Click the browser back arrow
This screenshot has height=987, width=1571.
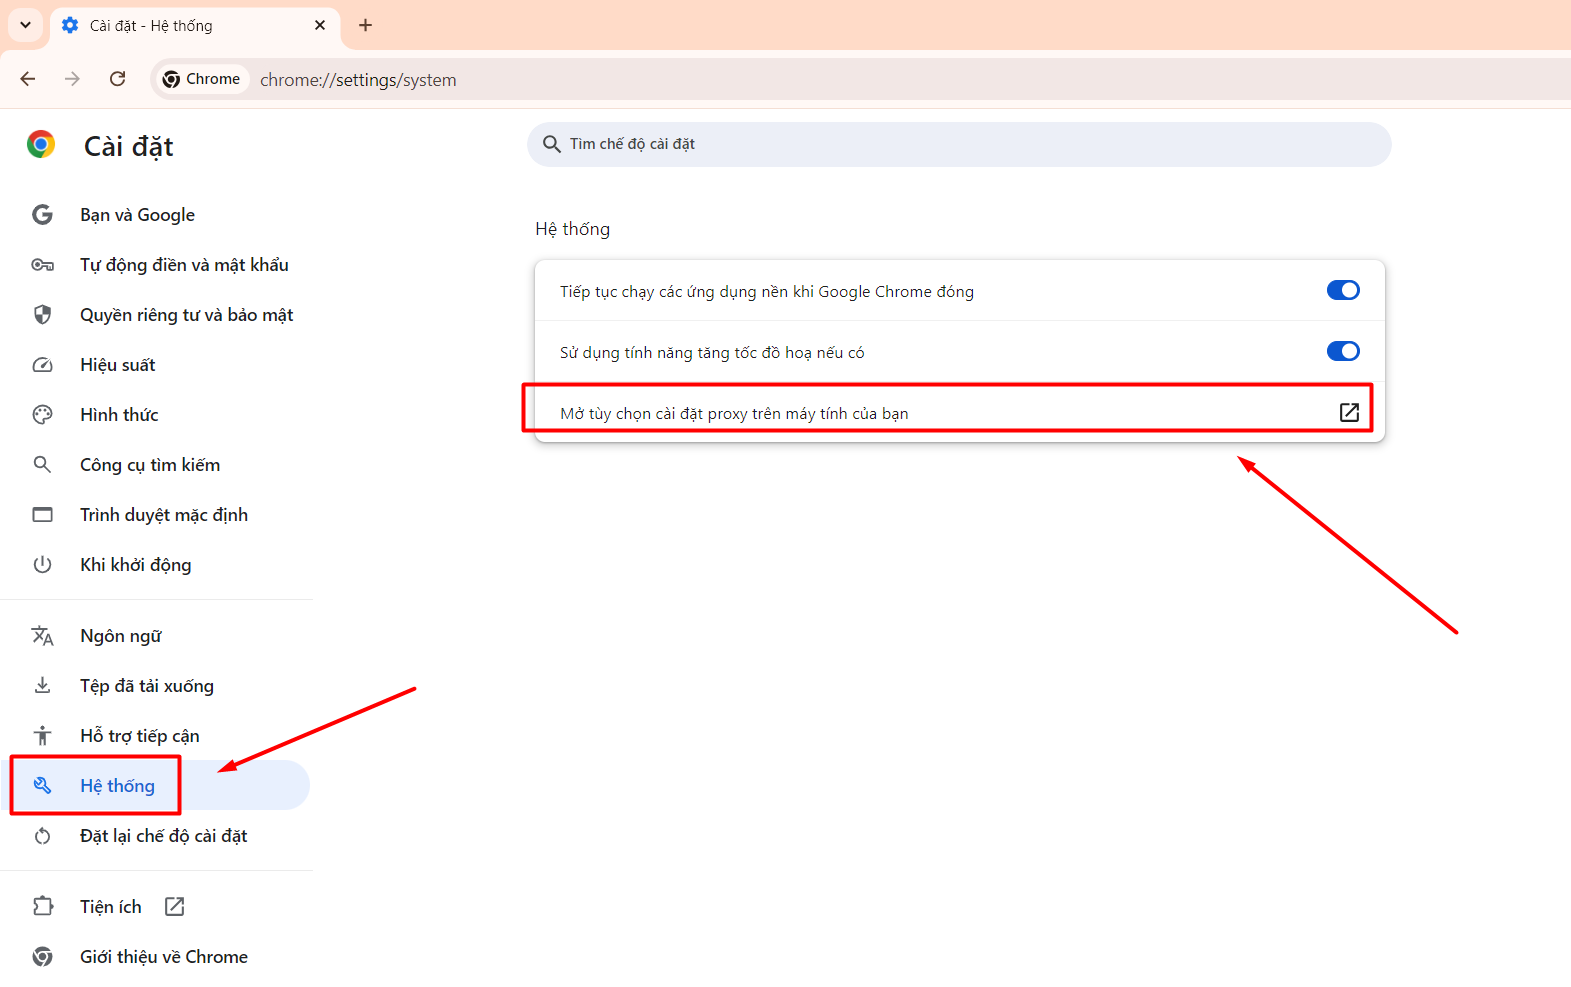click(x=28, y=79)
